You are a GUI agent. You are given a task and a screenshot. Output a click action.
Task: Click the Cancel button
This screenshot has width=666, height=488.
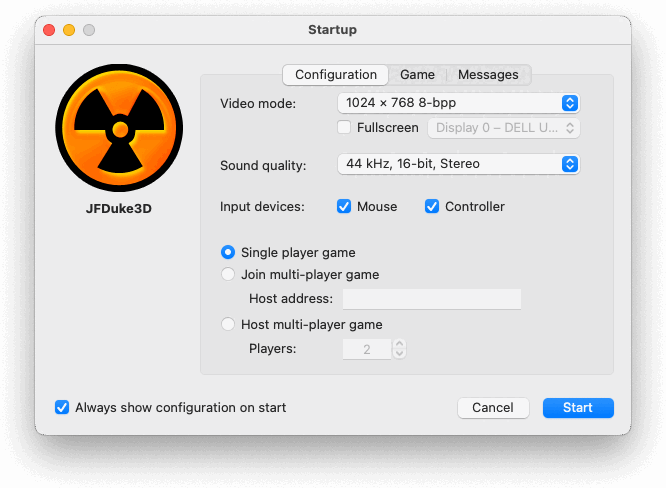pos(493,408)
